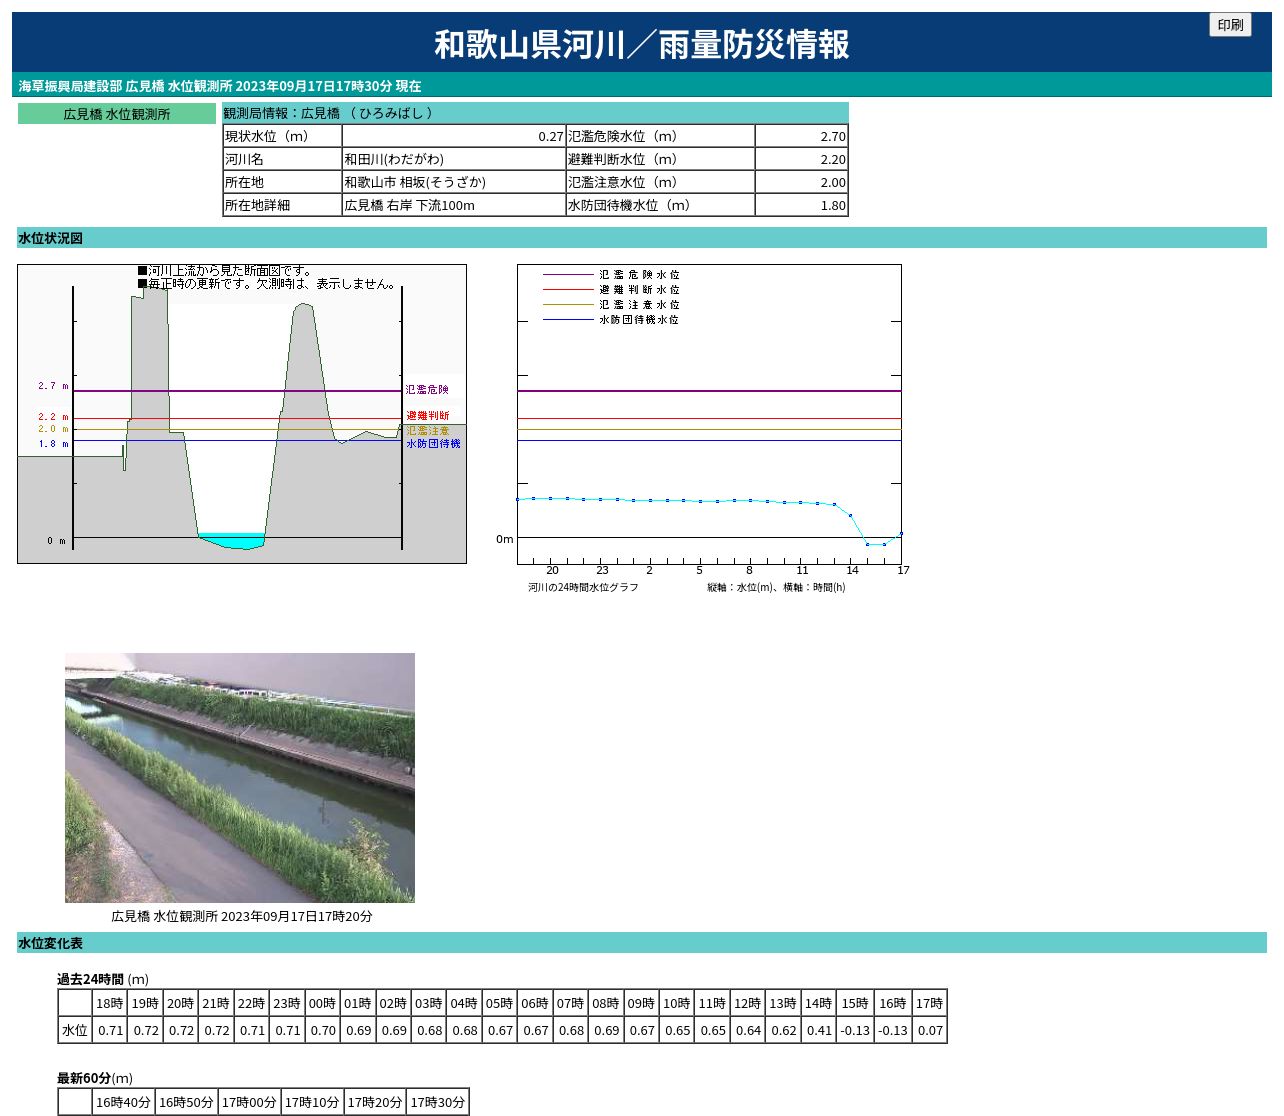Click the 氾濫注意水位 yellow legend entry
This screenshot has width=1284, height=1116.
pos(611,304)
